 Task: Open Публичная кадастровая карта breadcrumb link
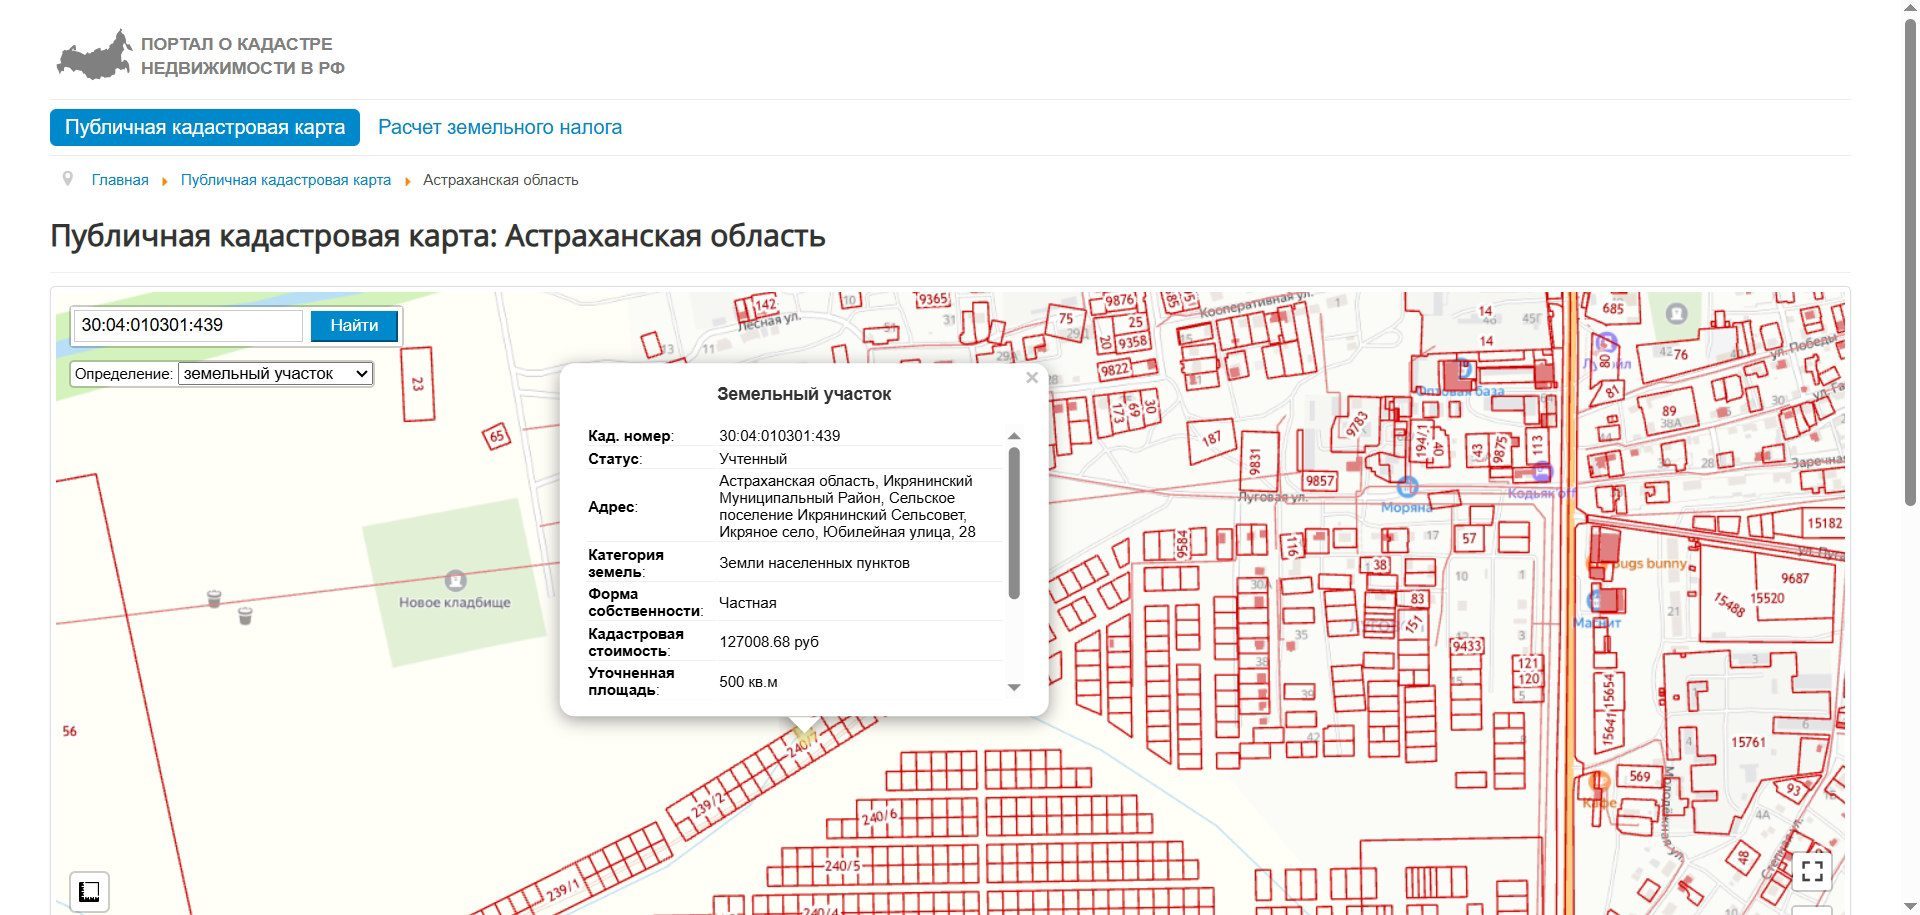pyautogui.click(x=286, y=180)
